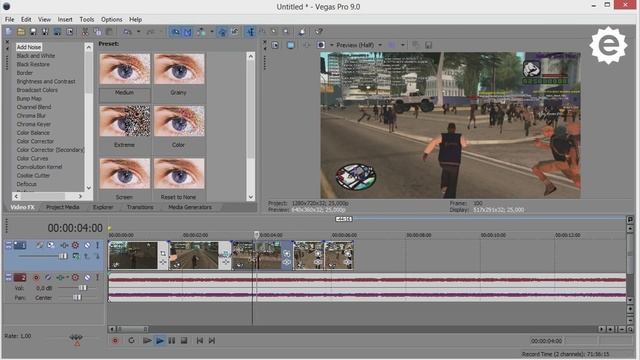Open audio track 2 automation settings dropdown

point(67,278)
